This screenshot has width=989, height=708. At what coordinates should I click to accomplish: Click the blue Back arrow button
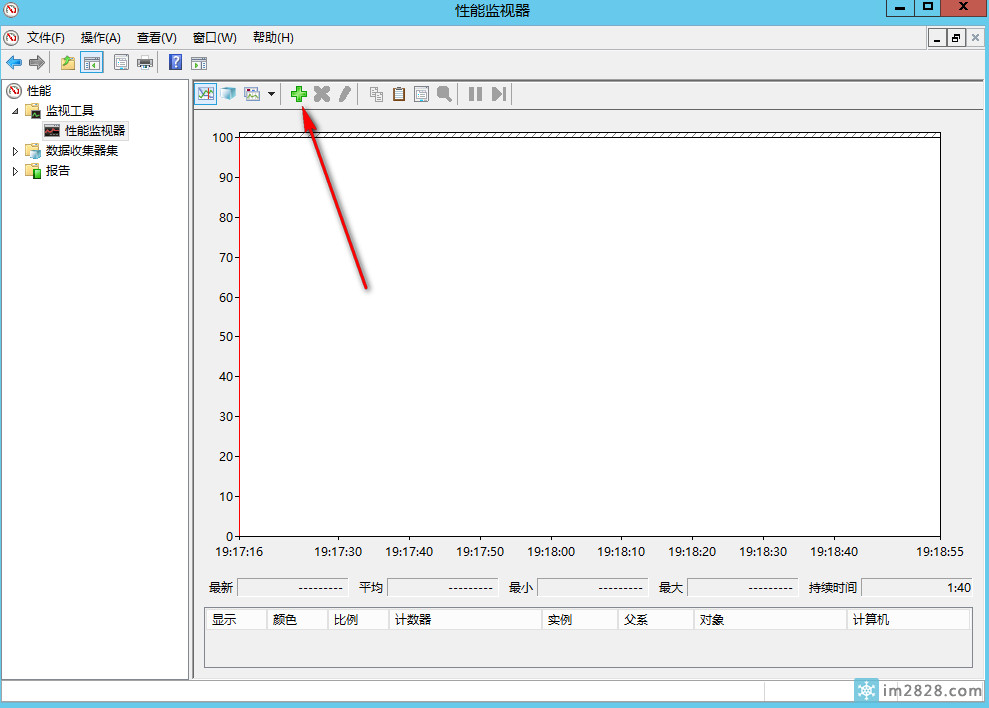14,63
